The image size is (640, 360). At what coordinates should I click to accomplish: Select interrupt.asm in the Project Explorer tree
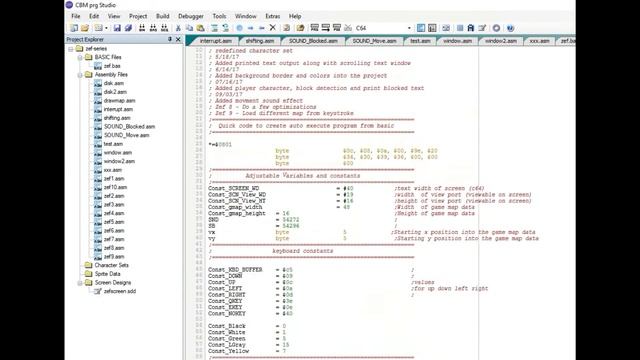click(x=118, y=109)
